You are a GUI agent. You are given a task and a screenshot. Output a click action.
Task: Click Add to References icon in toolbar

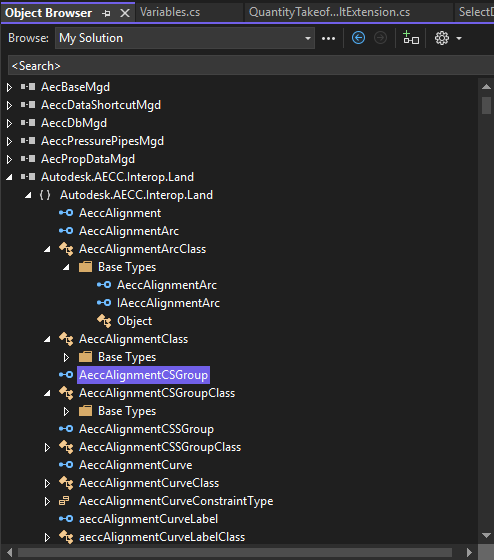tap(411, 38)
